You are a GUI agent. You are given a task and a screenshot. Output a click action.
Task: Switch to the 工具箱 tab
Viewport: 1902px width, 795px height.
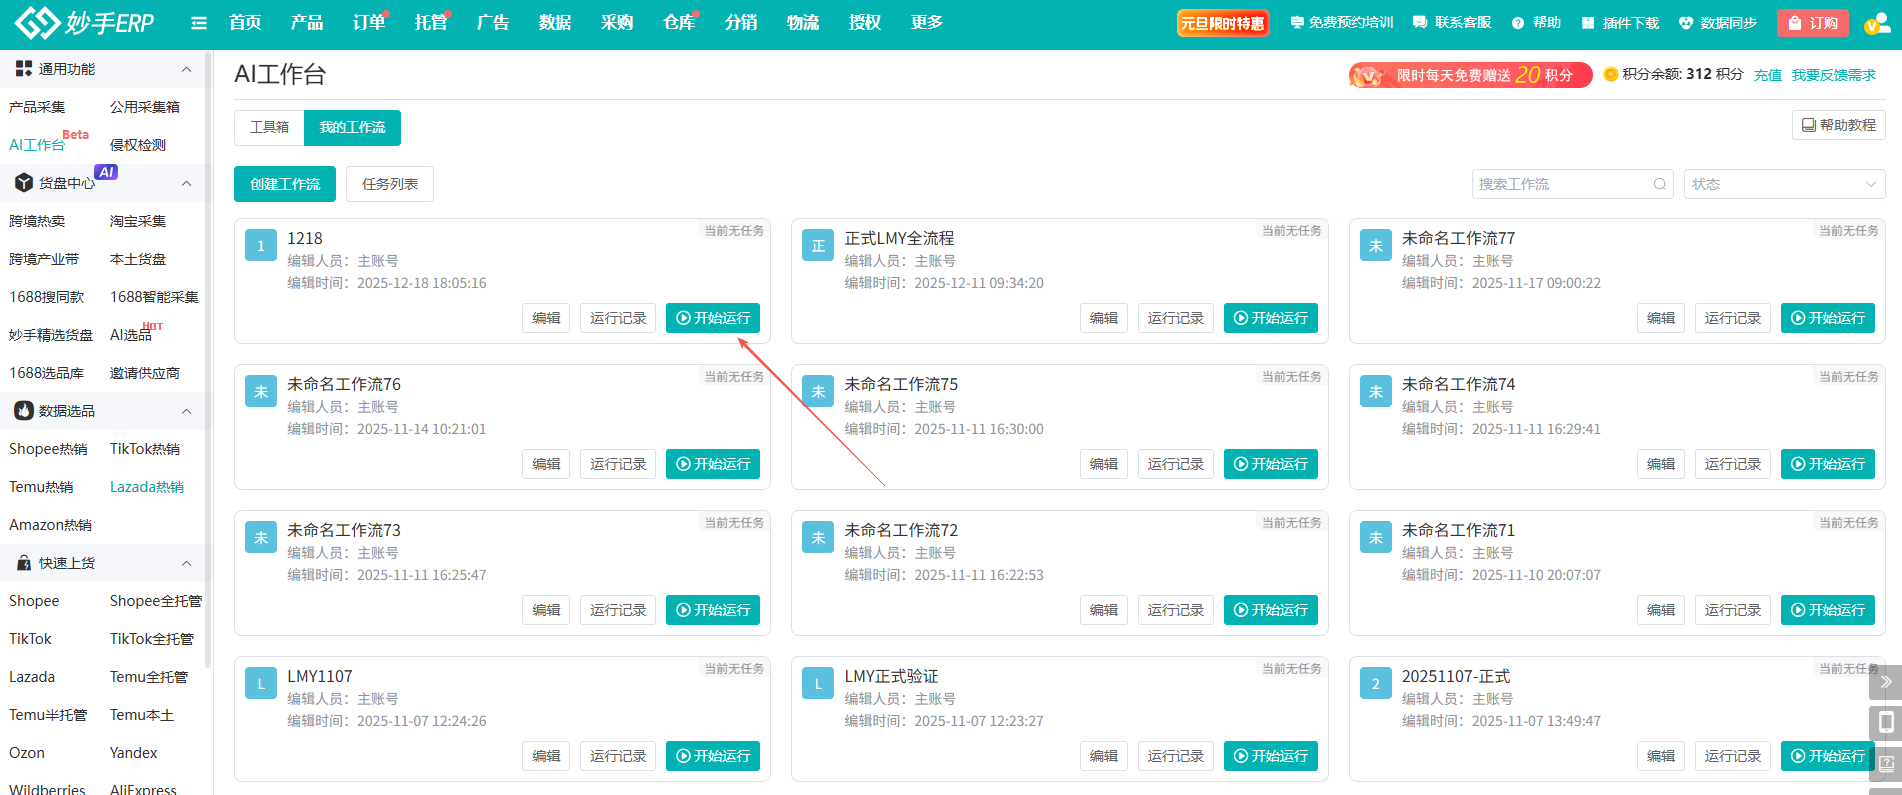pos(270,128)
